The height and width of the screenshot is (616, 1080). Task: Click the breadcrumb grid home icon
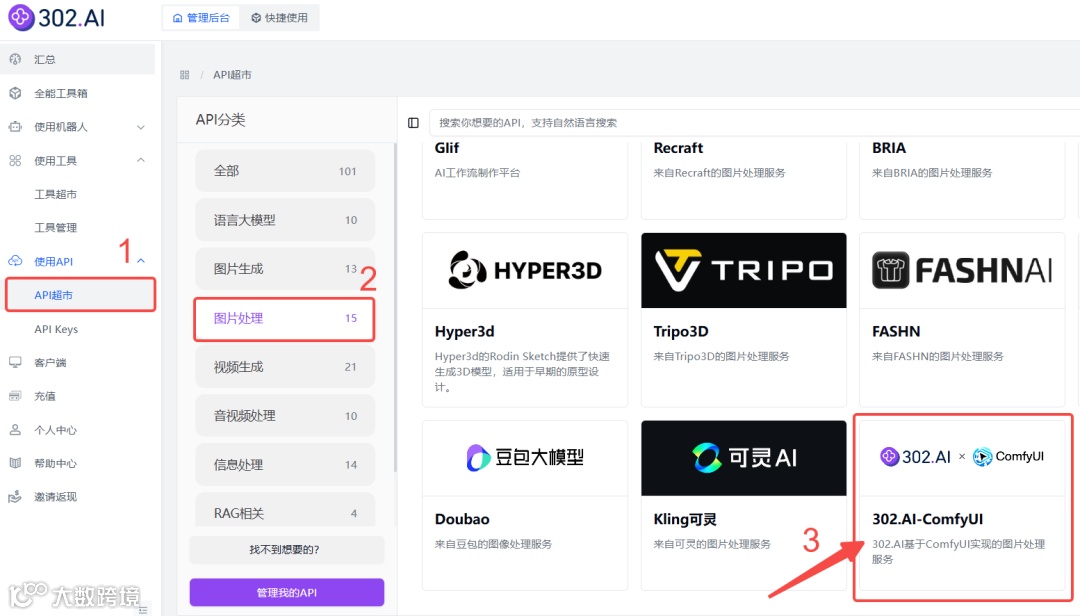coord(185,74)
